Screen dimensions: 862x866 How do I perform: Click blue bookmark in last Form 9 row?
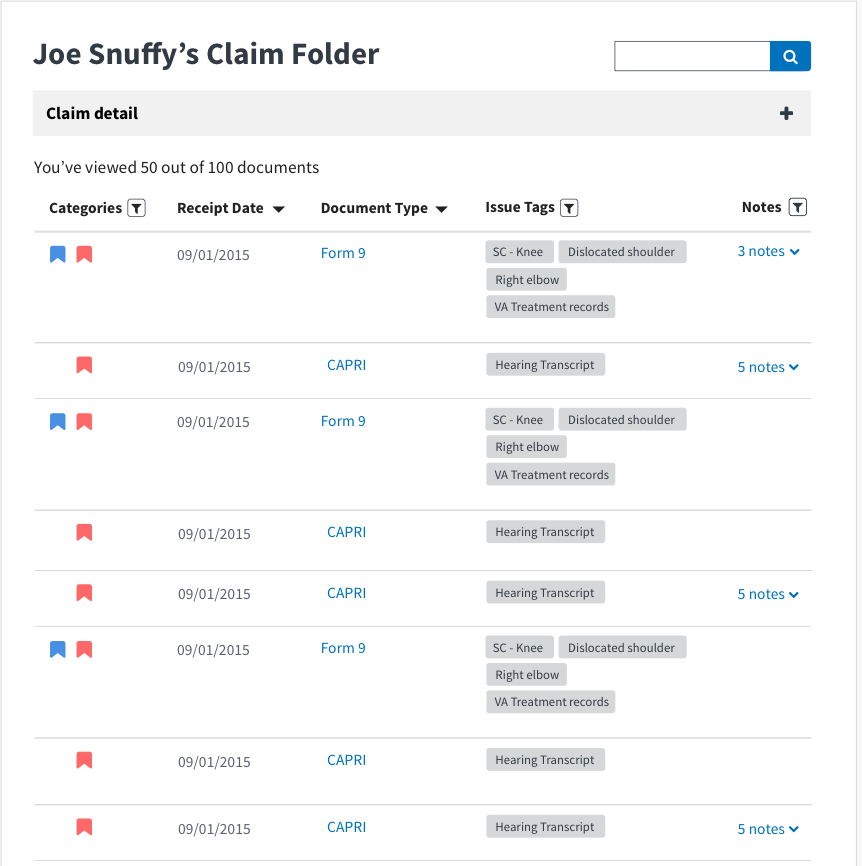click(x=58, y=650)
